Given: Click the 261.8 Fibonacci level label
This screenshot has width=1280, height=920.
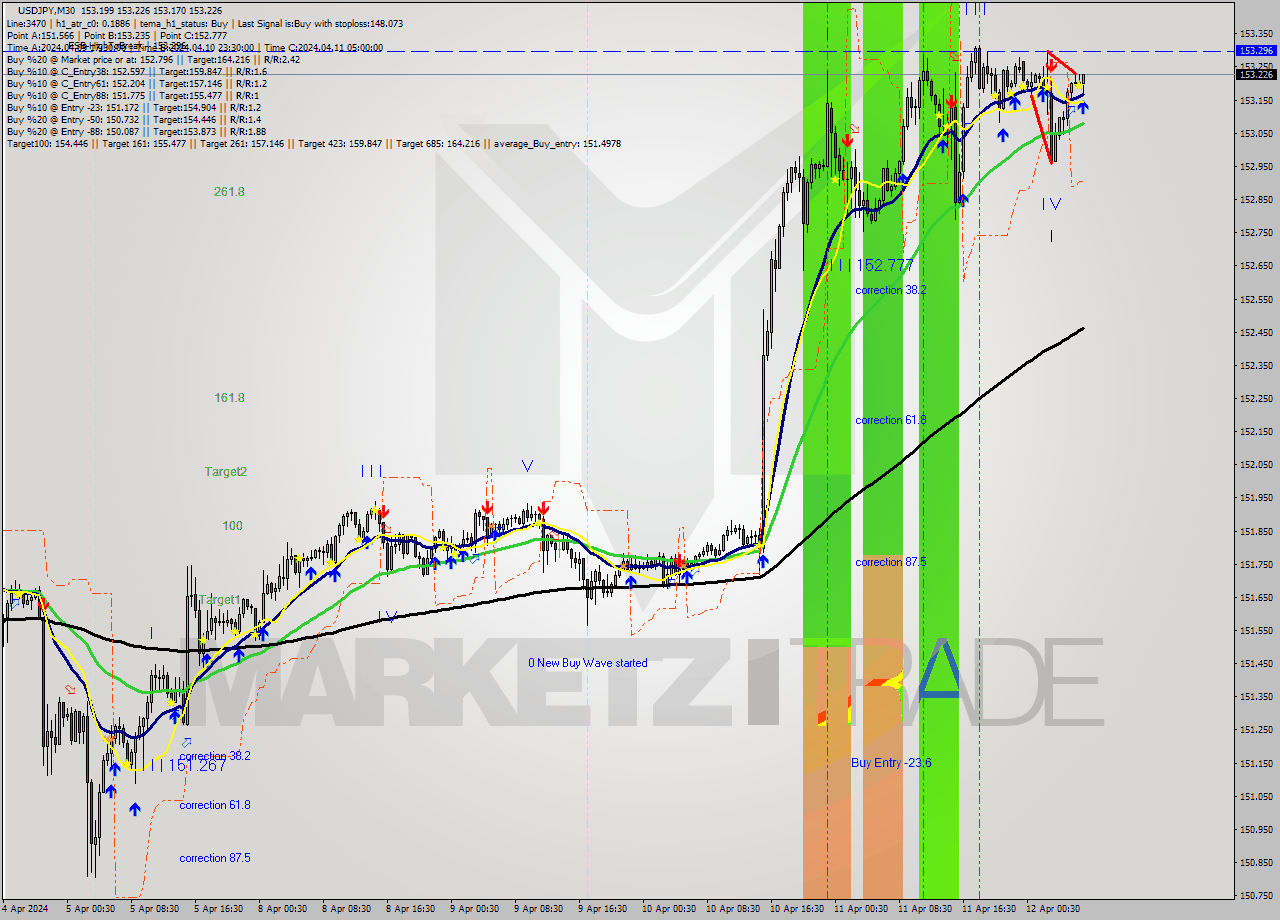Looking at the screenshot, I should coord(229,192).
